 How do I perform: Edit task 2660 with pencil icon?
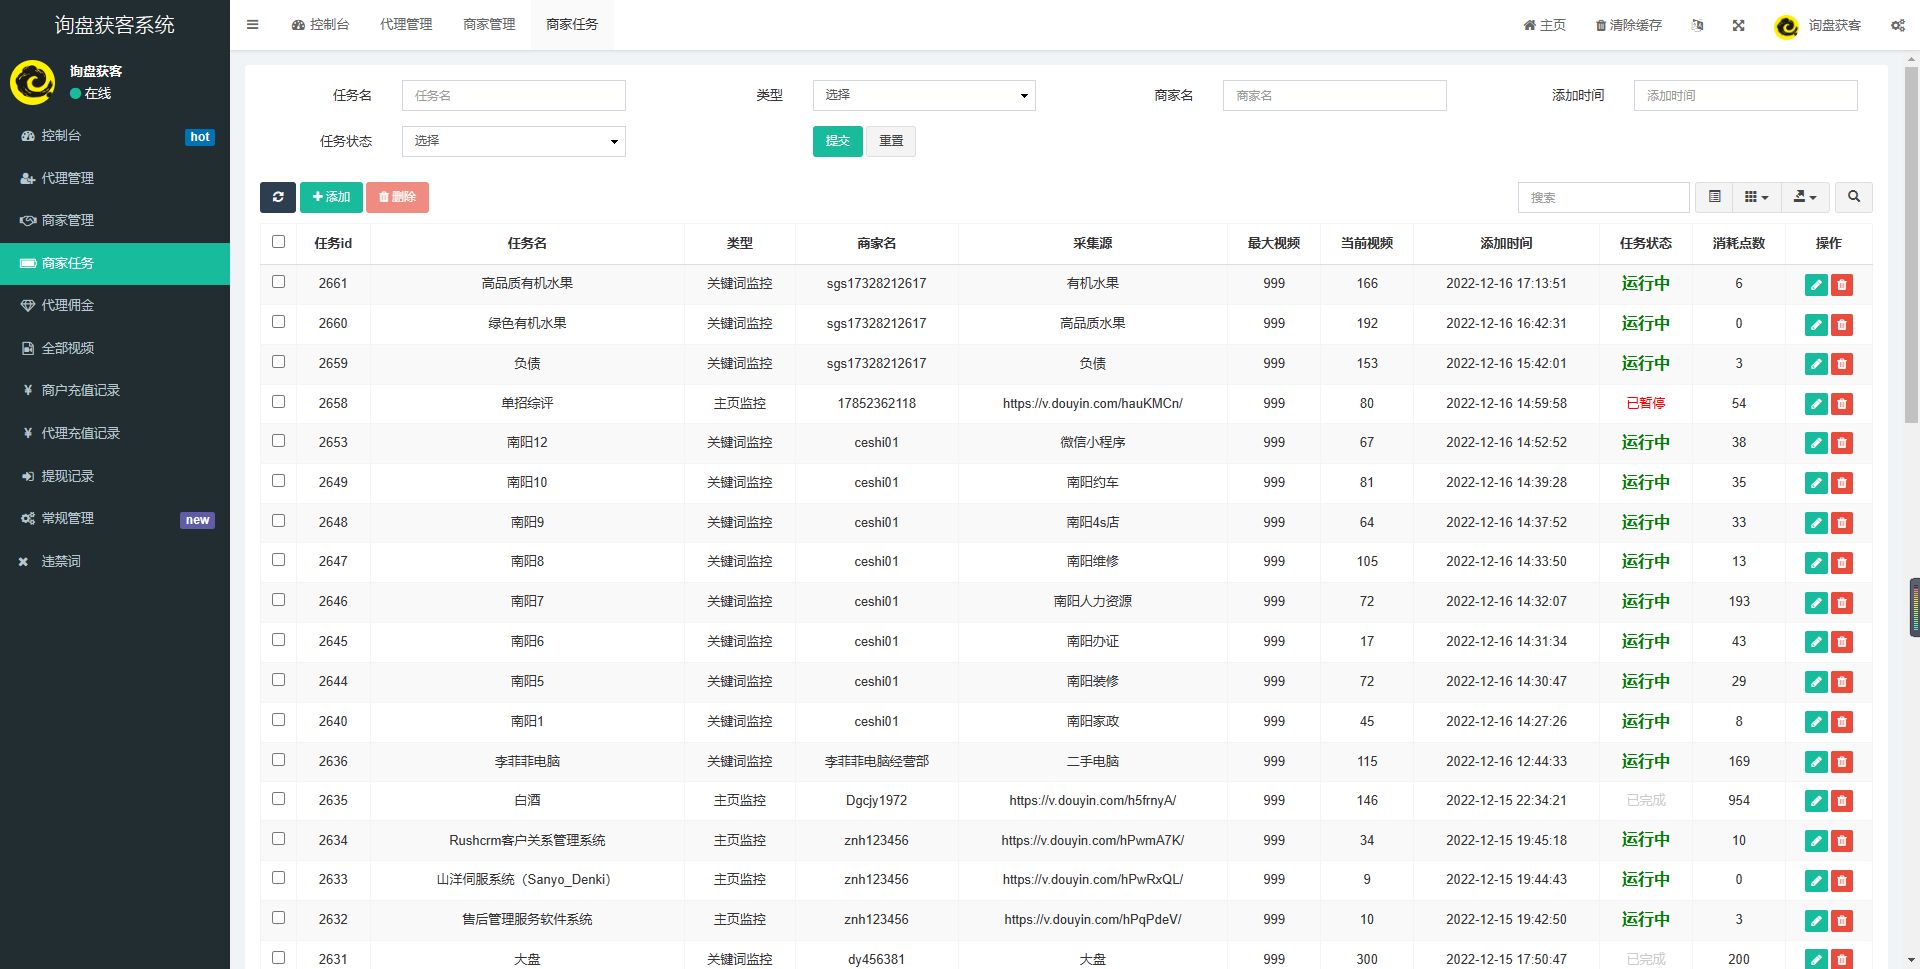click(1816, 325)
